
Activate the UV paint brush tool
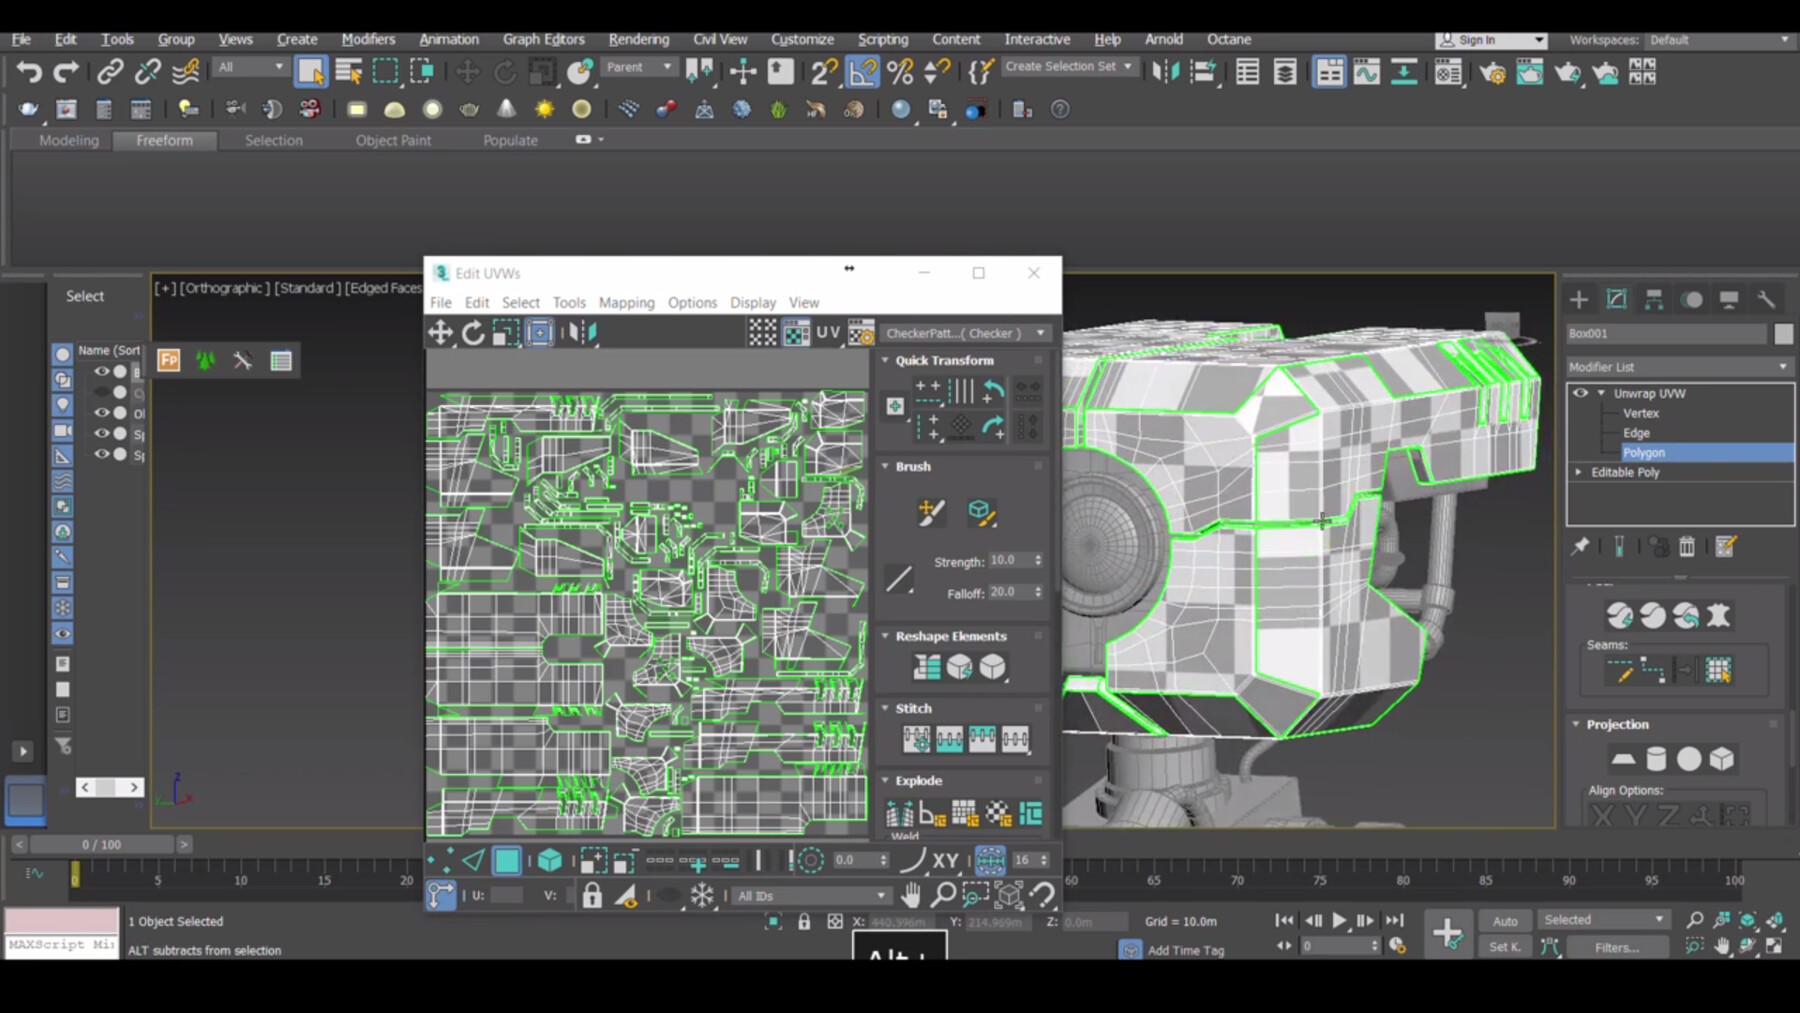931,512
